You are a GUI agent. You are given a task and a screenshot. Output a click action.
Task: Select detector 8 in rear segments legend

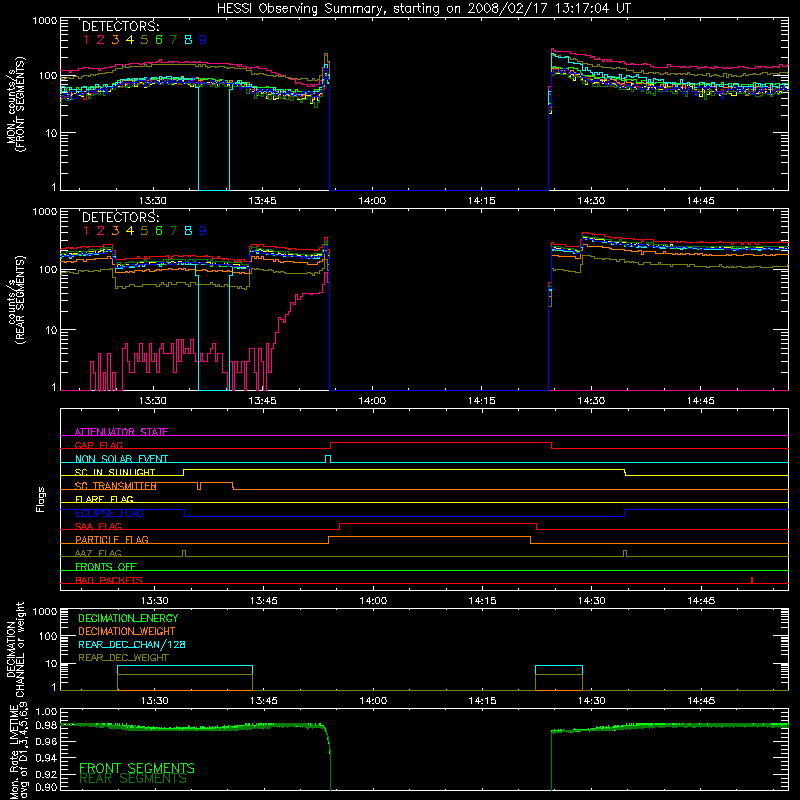[188, 231]
